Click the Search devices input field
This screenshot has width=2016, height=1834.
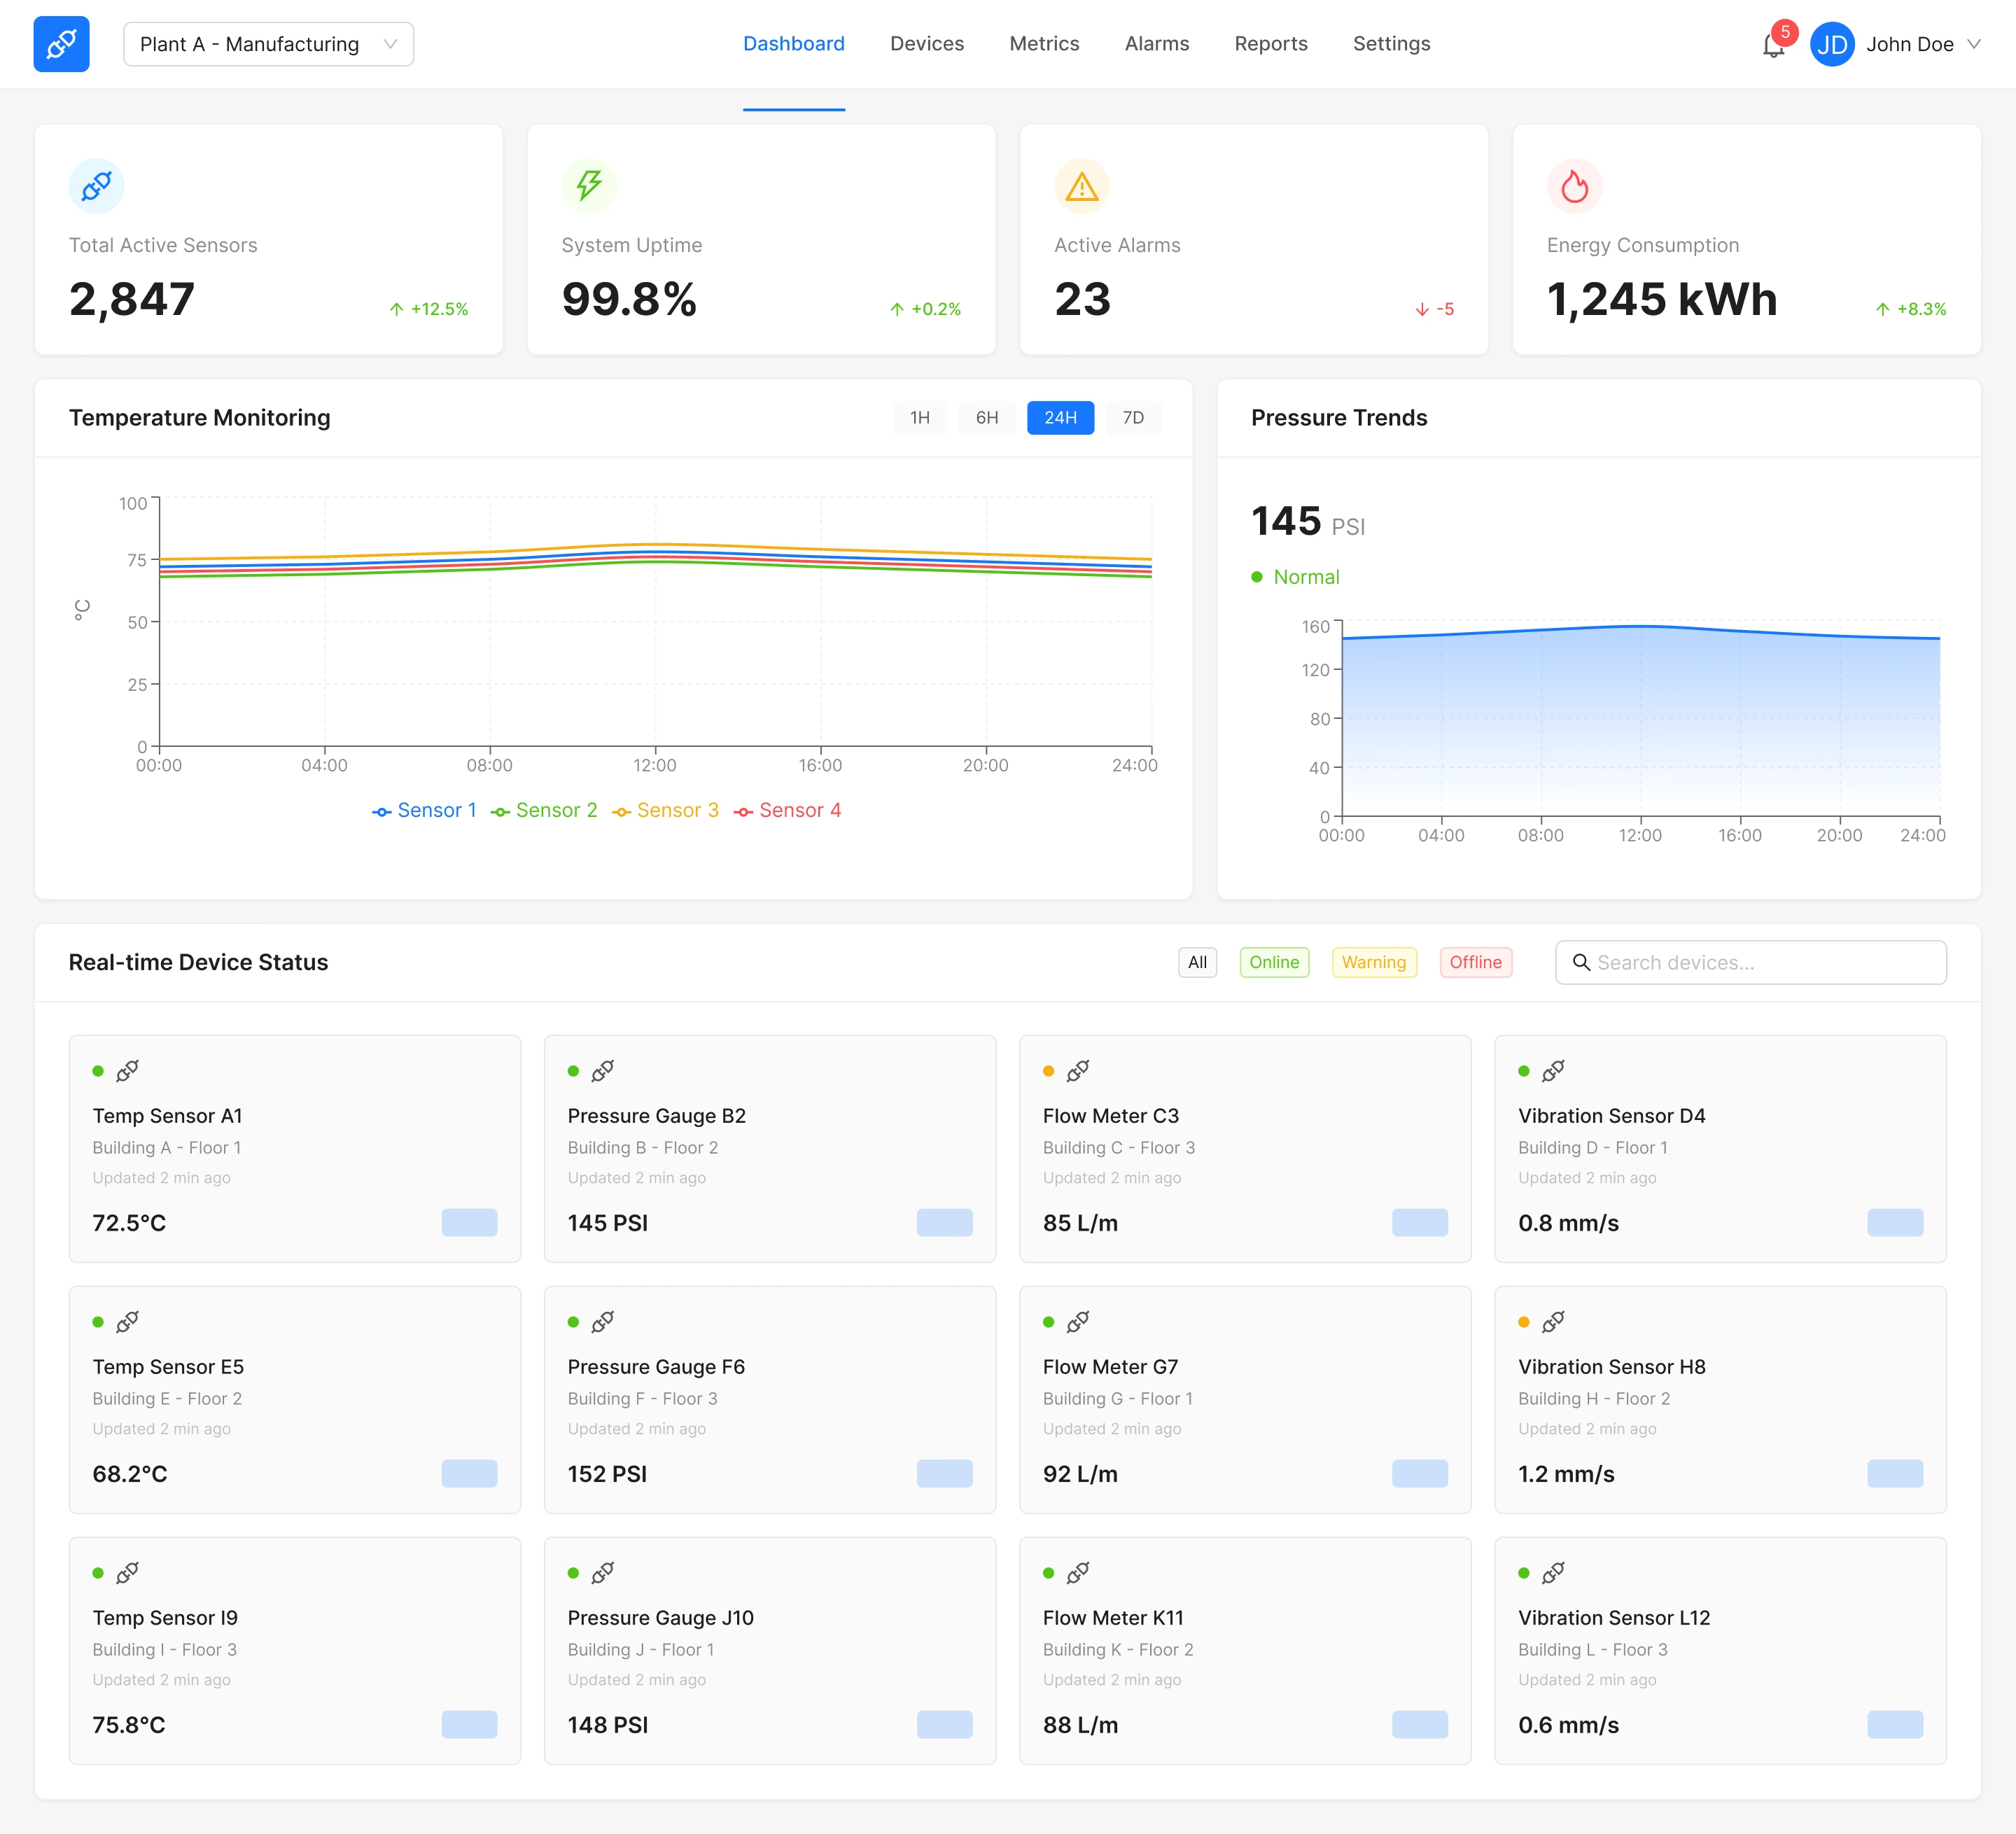[1765, 962]
